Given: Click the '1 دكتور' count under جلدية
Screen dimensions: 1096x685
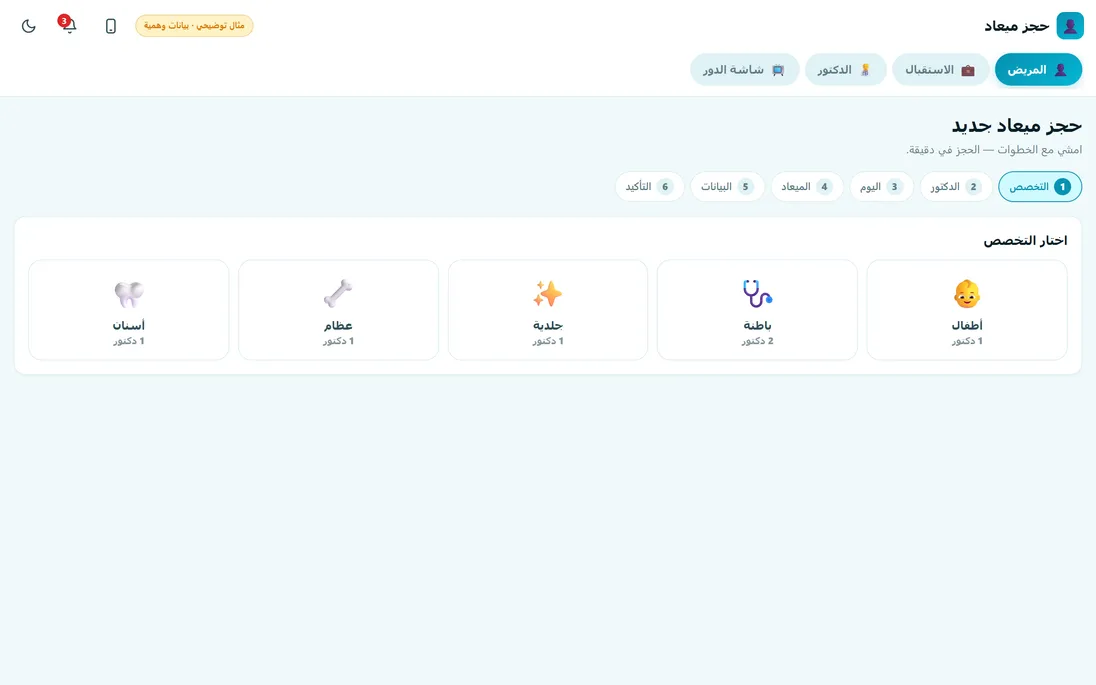Looking at the screenshot, I should click(547, 341).
